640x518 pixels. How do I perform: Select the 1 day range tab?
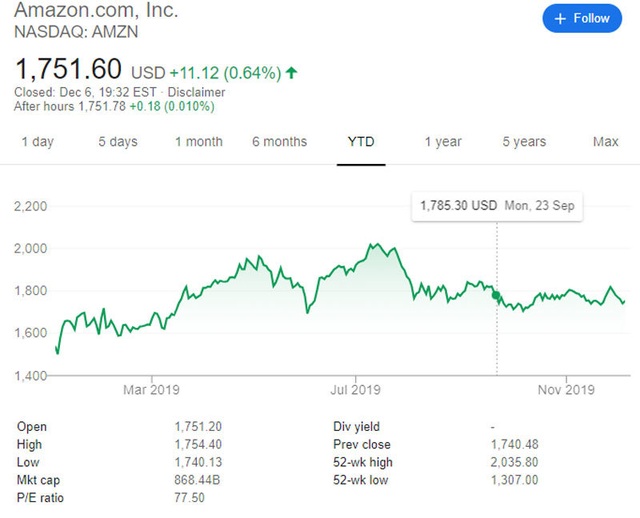point(38,142)
